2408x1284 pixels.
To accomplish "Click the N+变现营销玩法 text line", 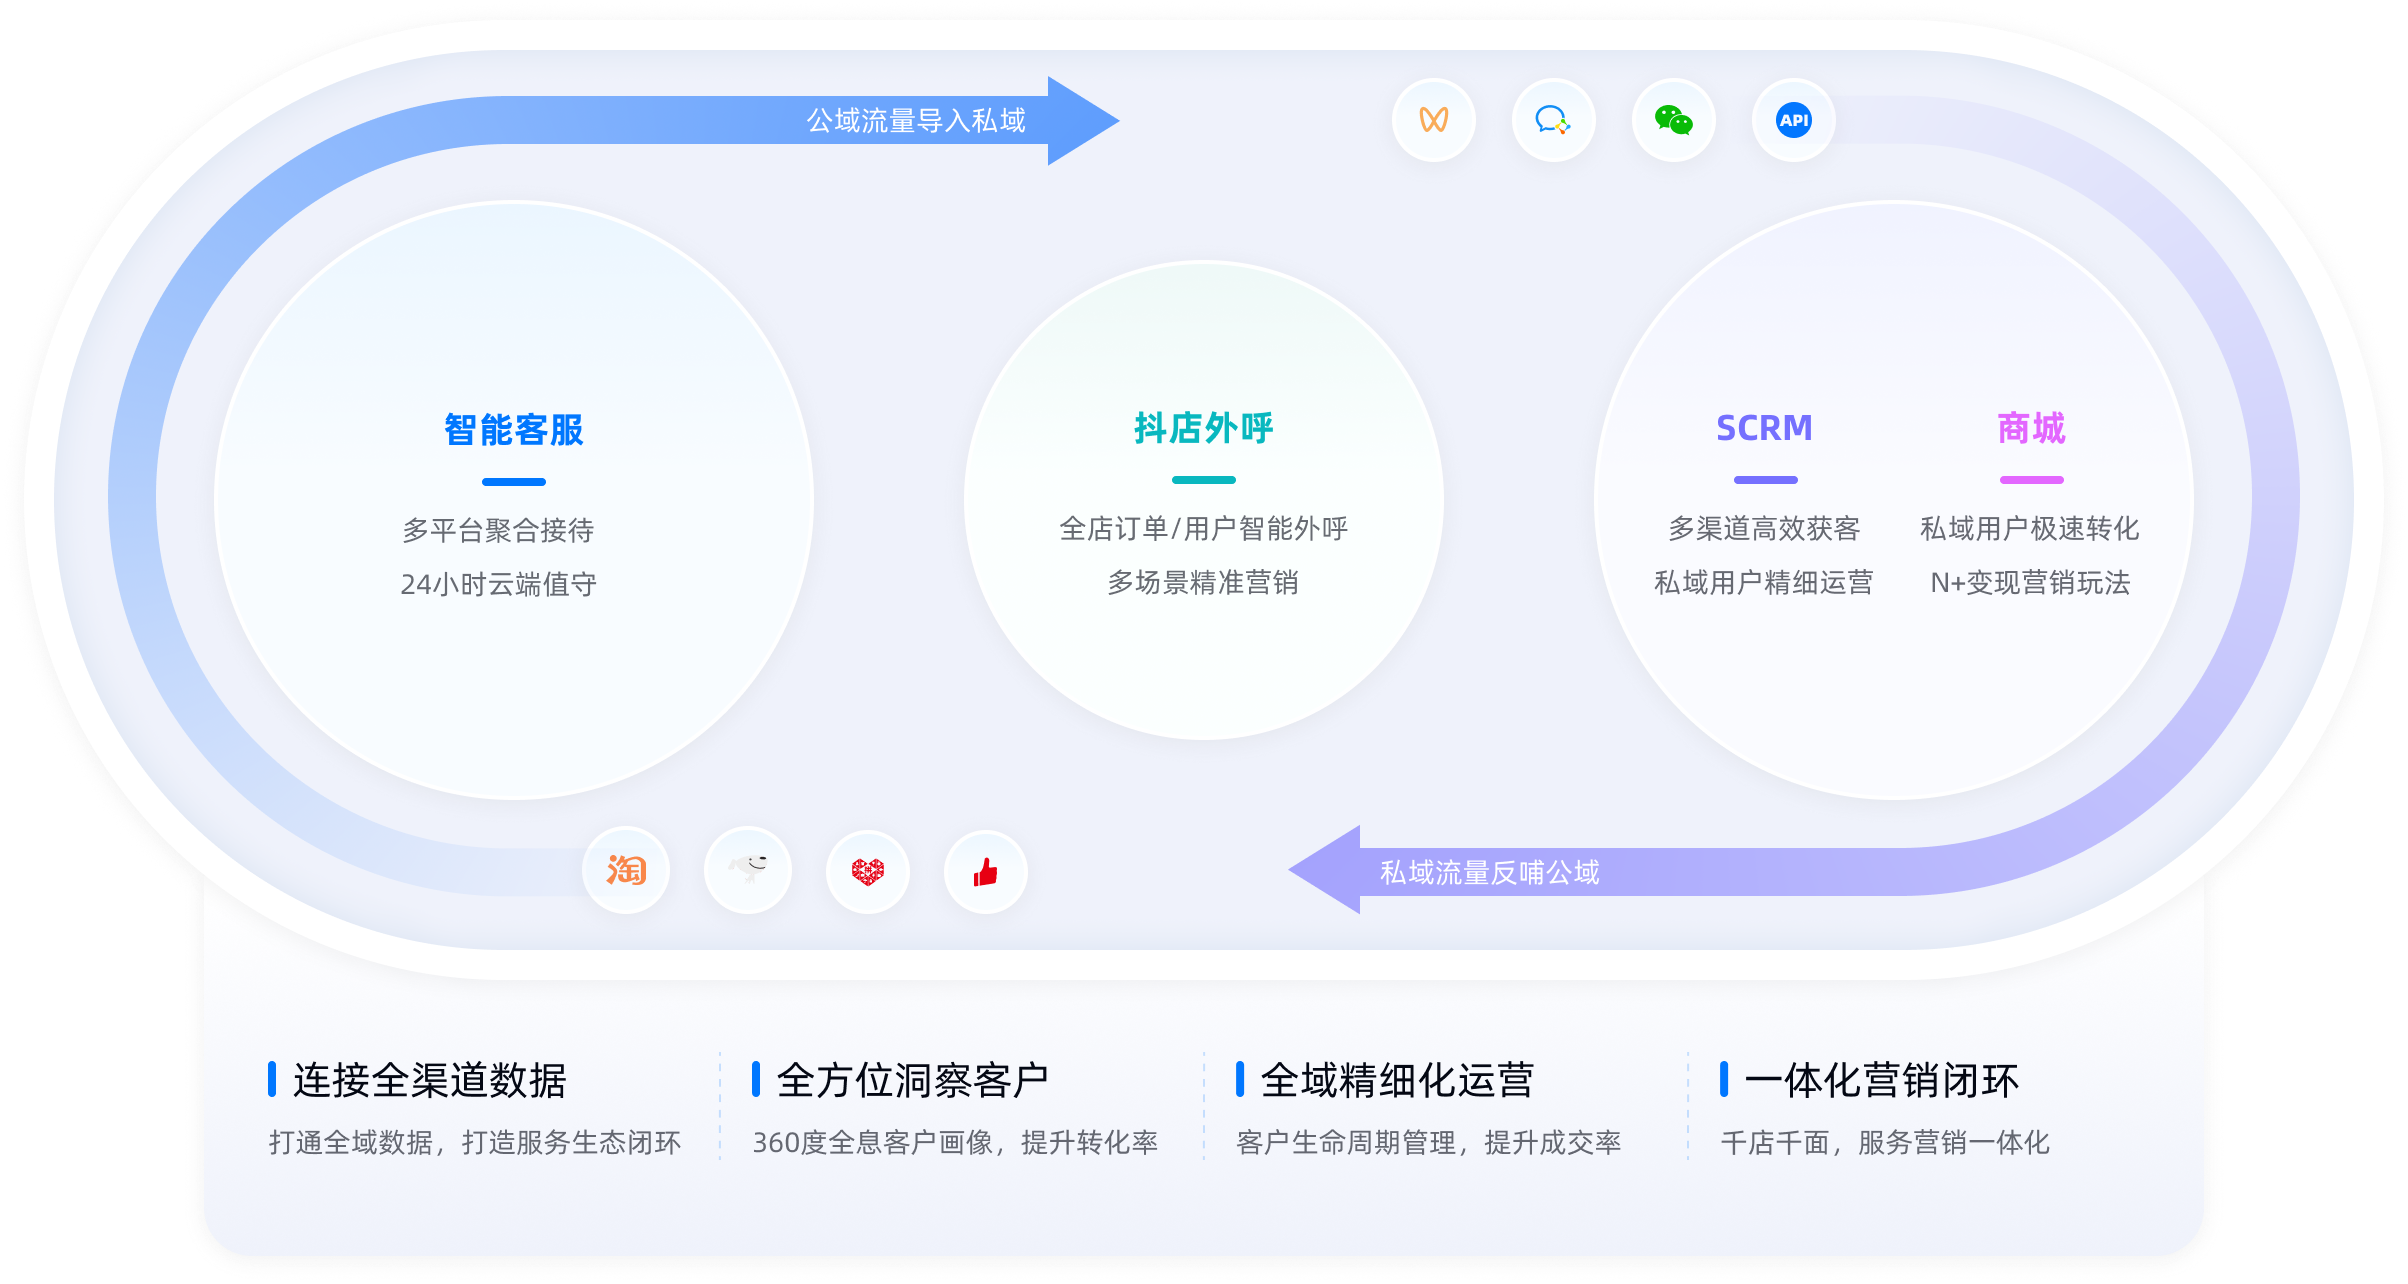I will click(2030, 582).
